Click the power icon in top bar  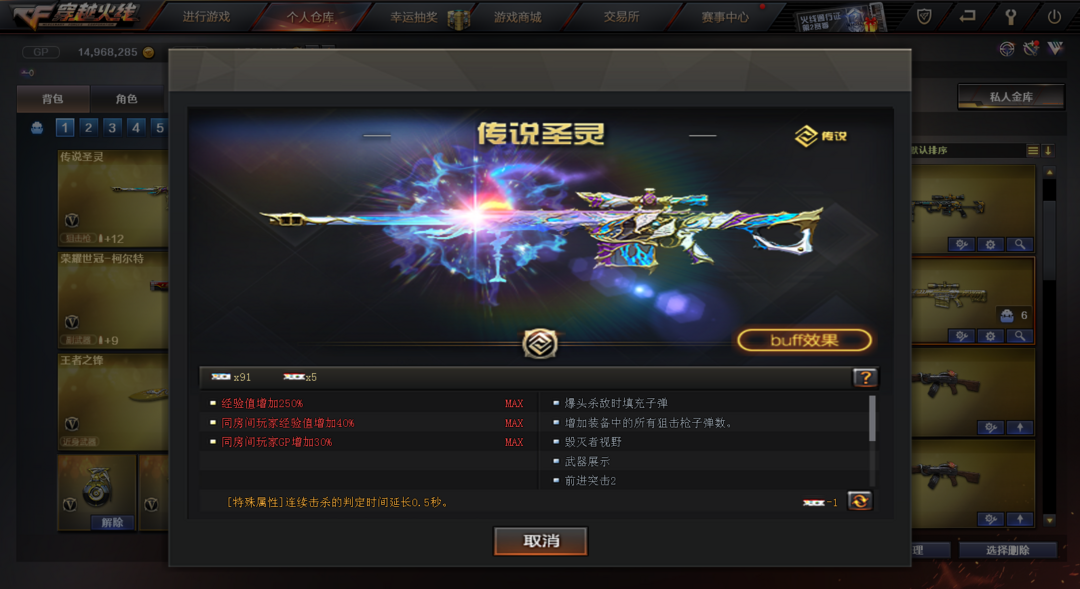pos(1054,17)
